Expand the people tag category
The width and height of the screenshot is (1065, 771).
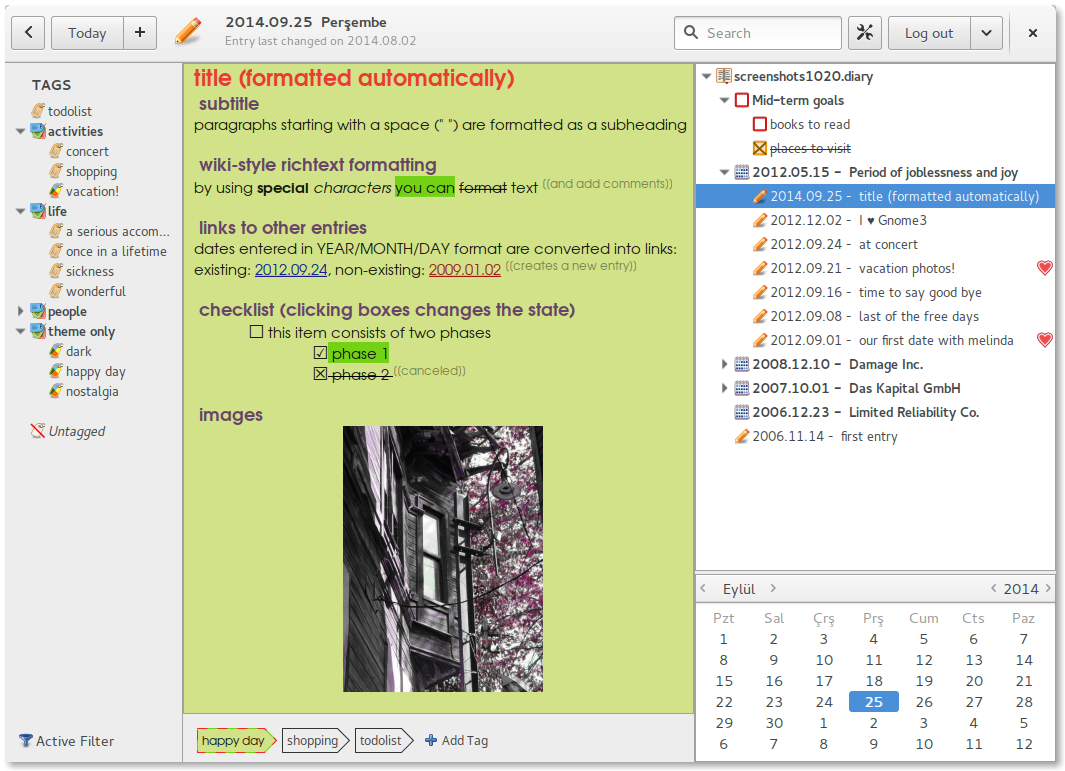(20, 311)
